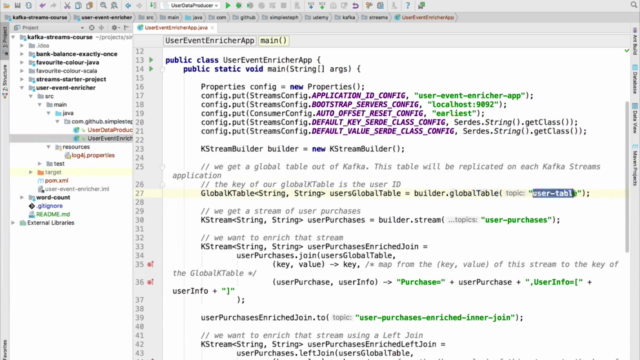Screen dimensions: 640x360
Task: Click the Save All toolbar icon
Action: click(17, 6)
